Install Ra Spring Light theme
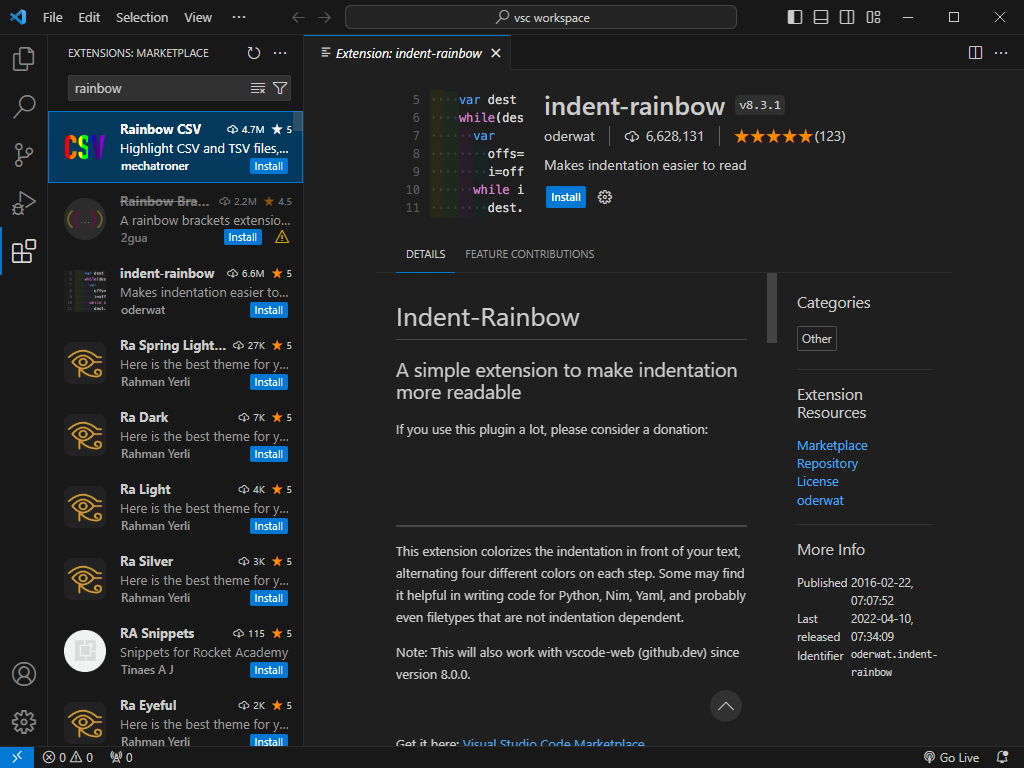Screen dimensions: 1024x768 pos(268,382)
